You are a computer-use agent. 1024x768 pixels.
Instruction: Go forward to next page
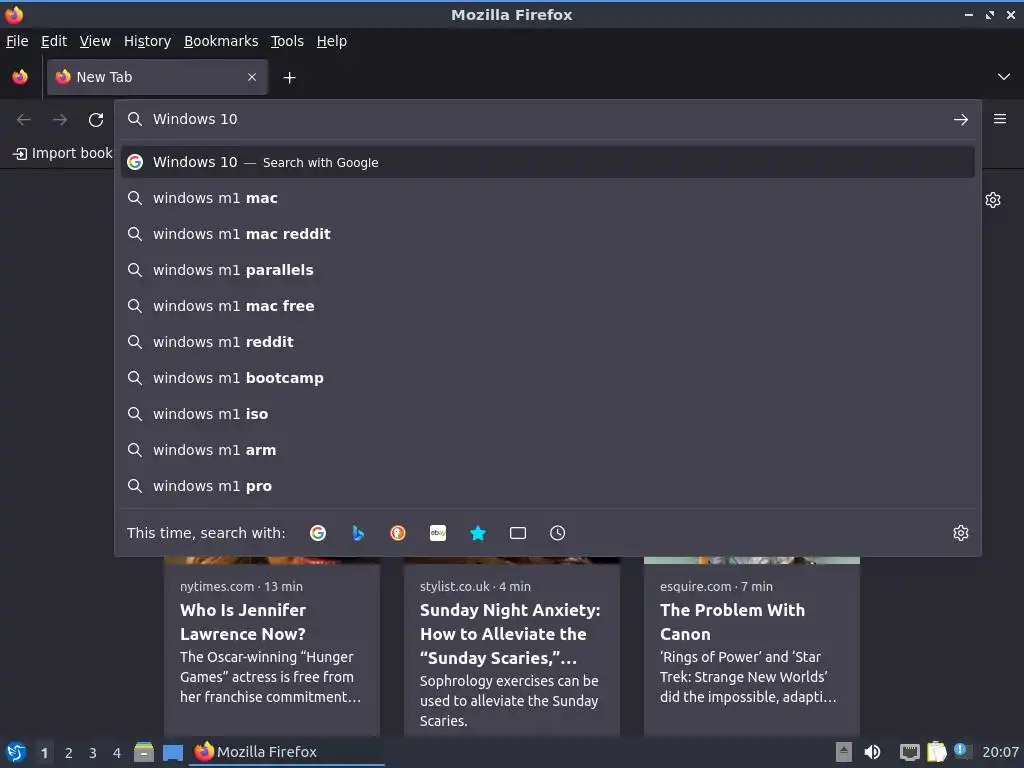coord(60,120)
